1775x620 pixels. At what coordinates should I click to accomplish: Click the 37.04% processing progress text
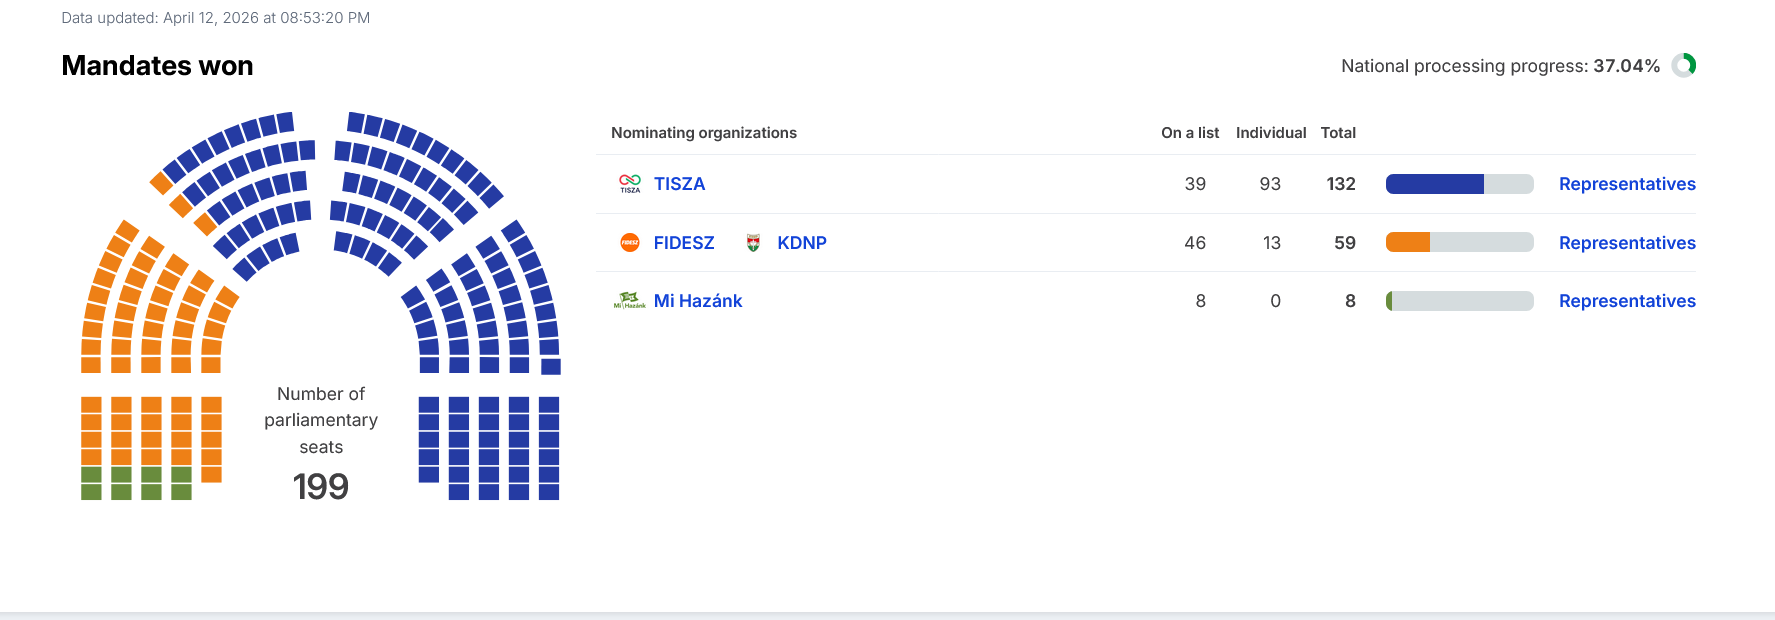pos(1627,66)
